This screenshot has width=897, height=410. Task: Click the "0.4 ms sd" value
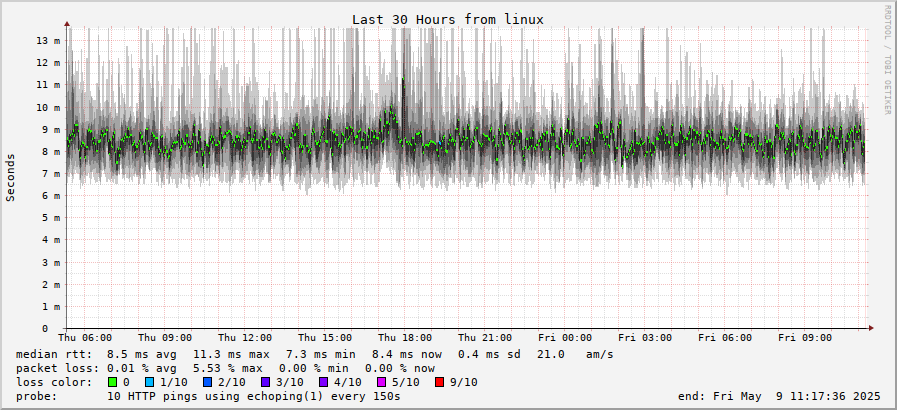coord(489,355)
